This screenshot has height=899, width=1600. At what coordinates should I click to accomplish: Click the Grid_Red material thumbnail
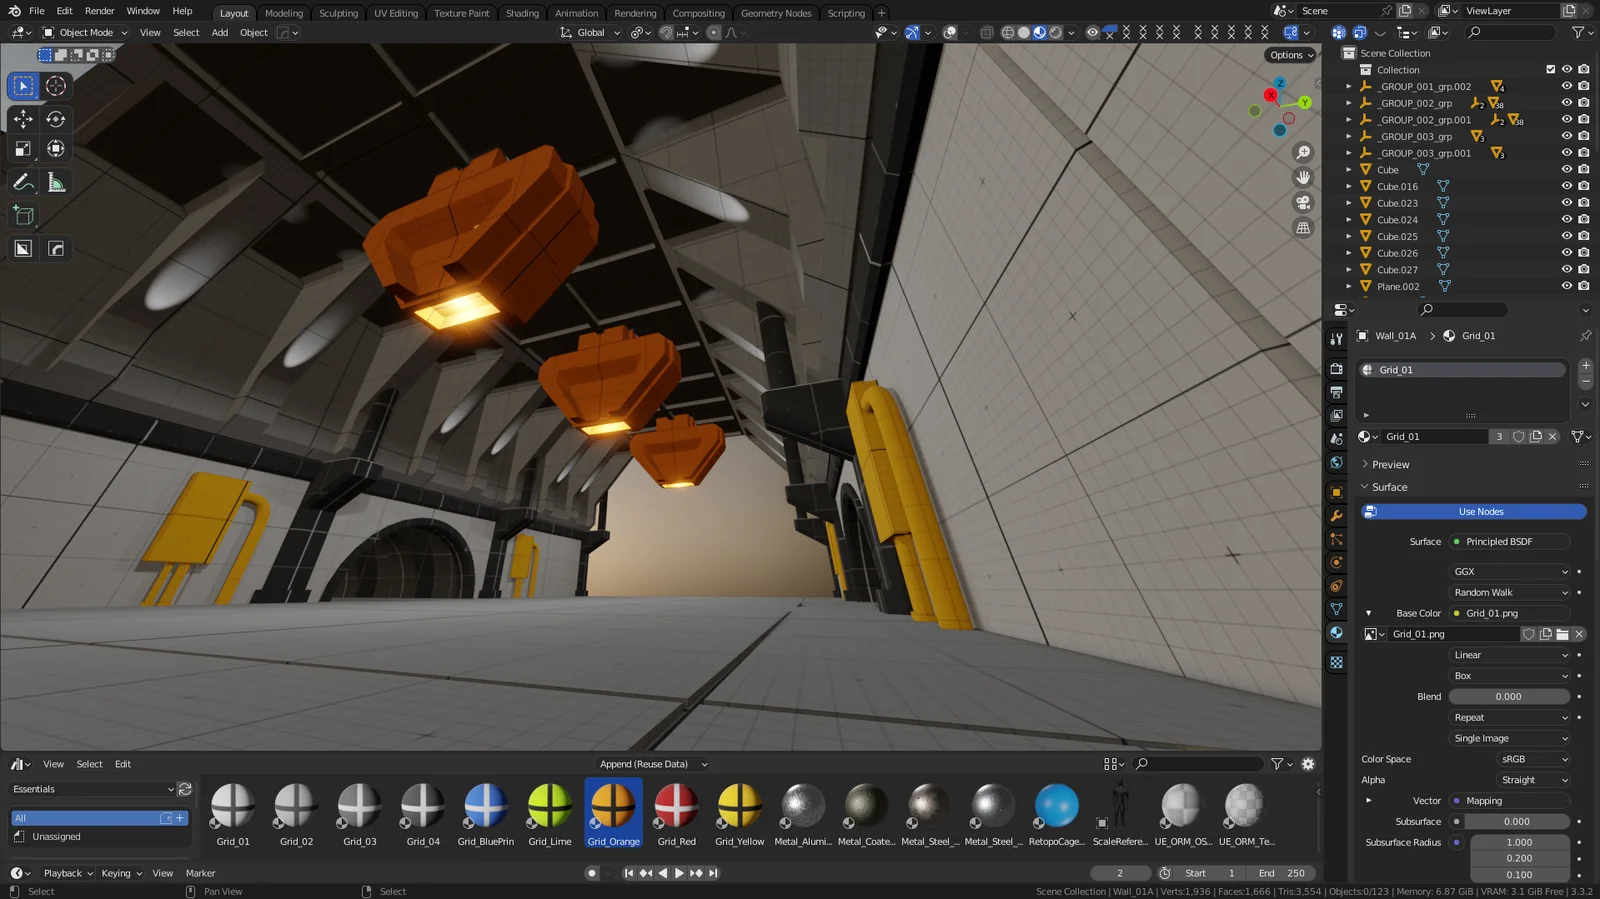click(676, 814)
